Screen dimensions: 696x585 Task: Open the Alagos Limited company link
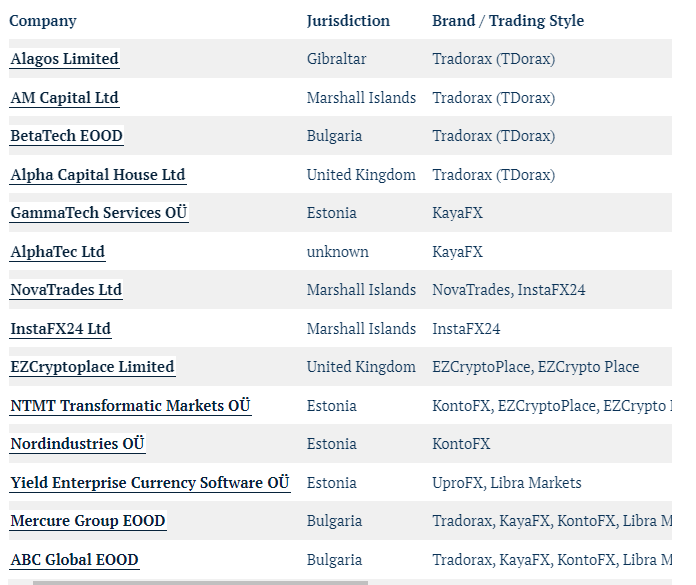(x=64, y=59)
